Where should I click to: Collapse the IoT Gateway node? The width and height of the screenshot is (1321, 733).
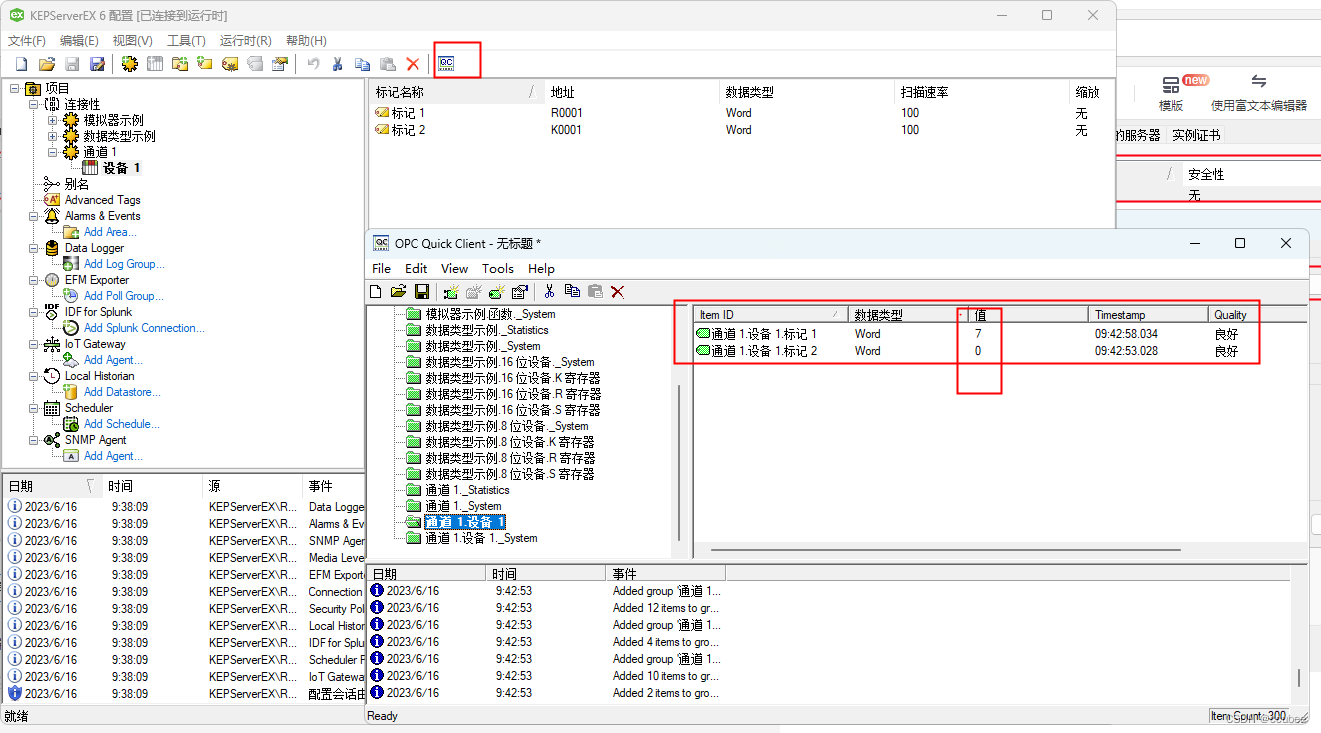point(34,344)
